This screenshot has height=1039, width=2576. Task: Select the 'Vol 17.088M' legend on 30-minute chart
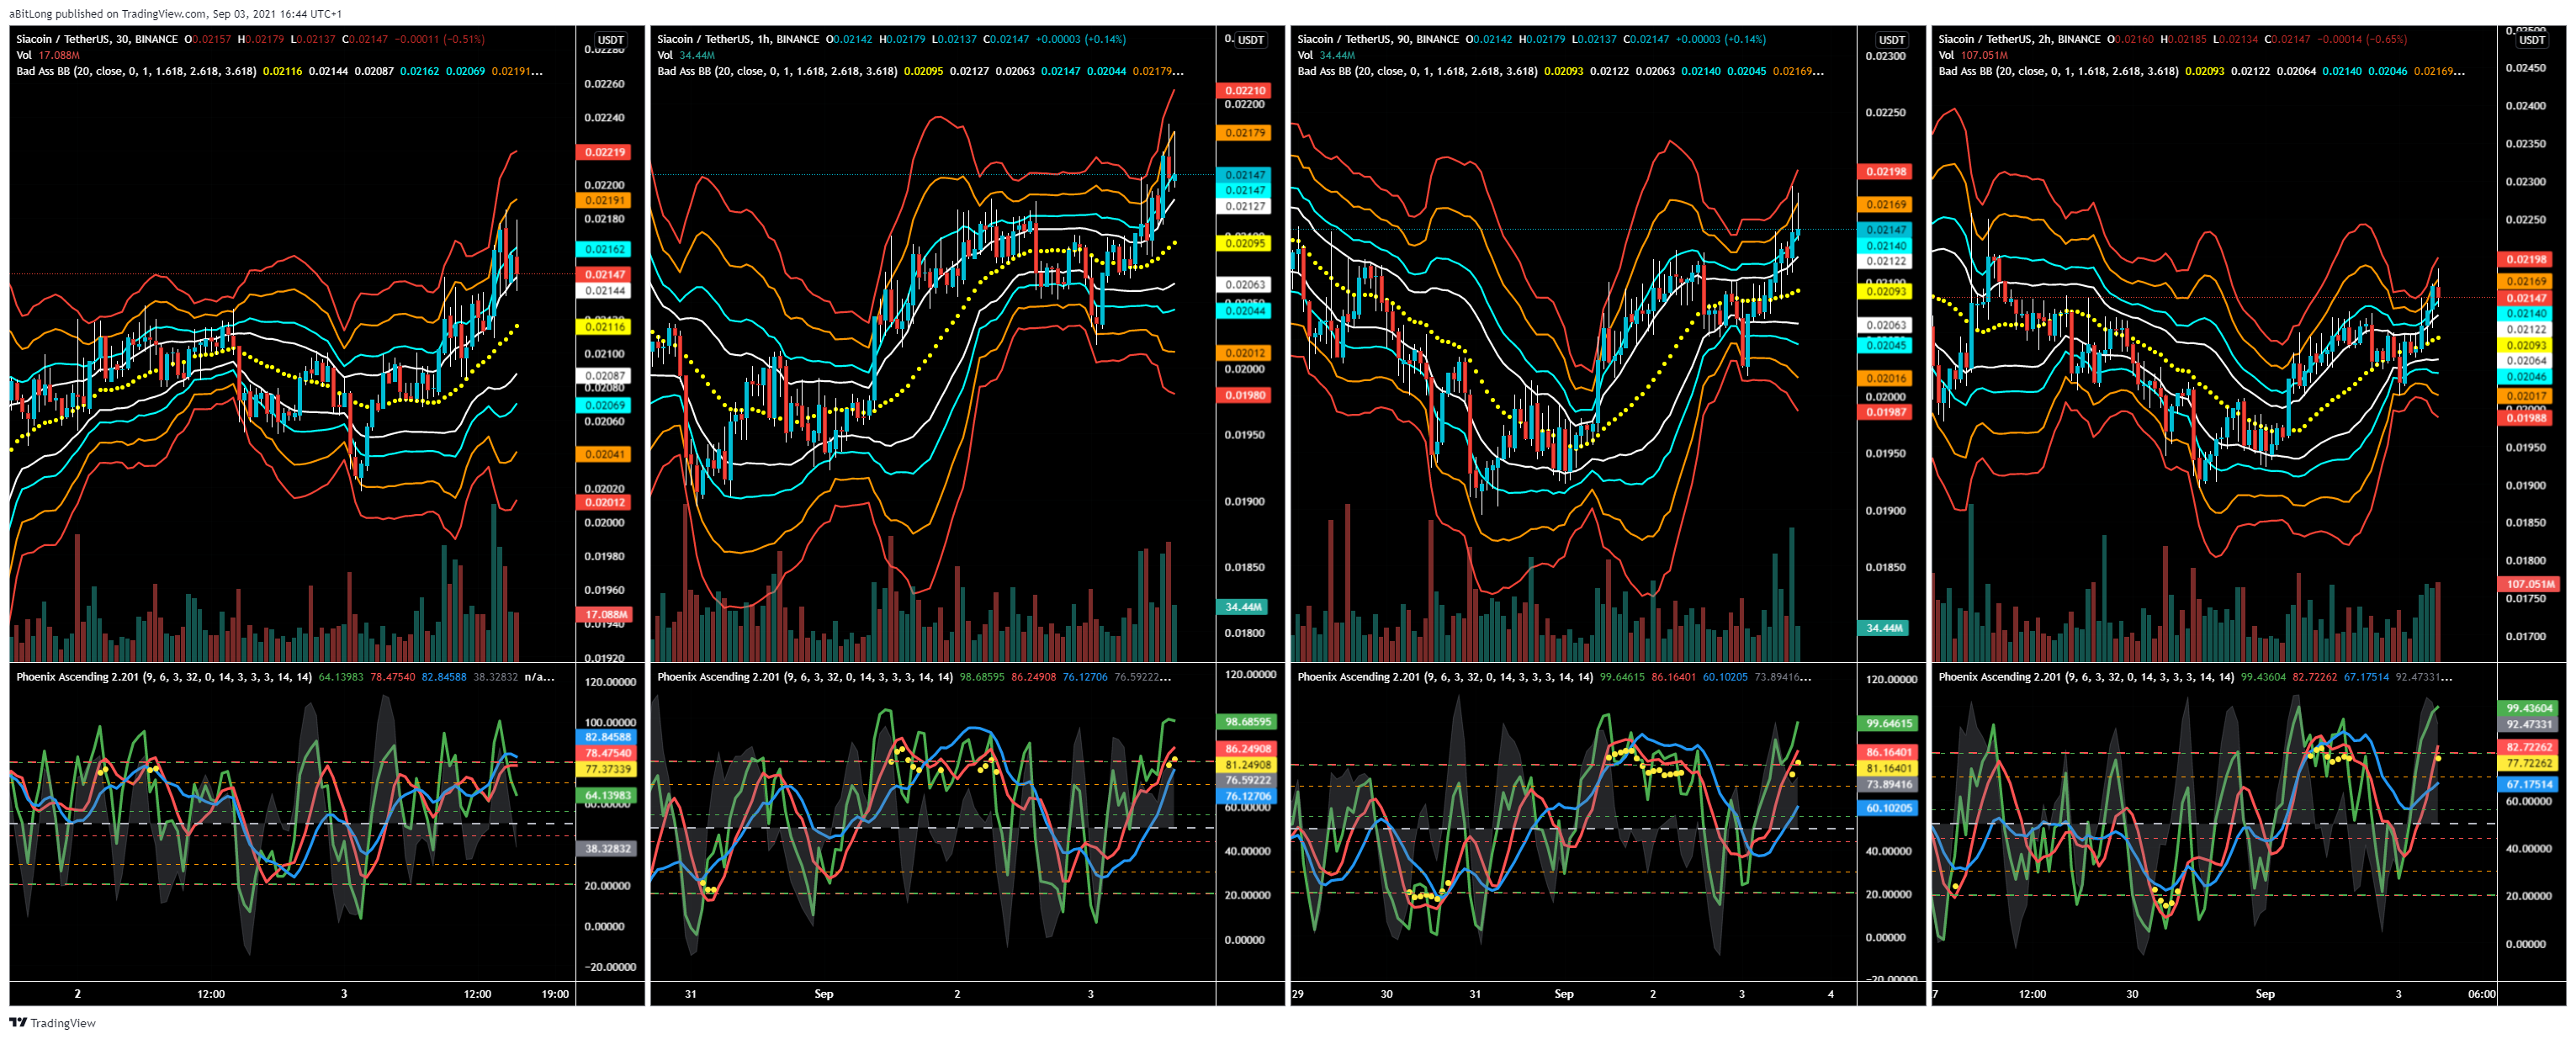48,55
